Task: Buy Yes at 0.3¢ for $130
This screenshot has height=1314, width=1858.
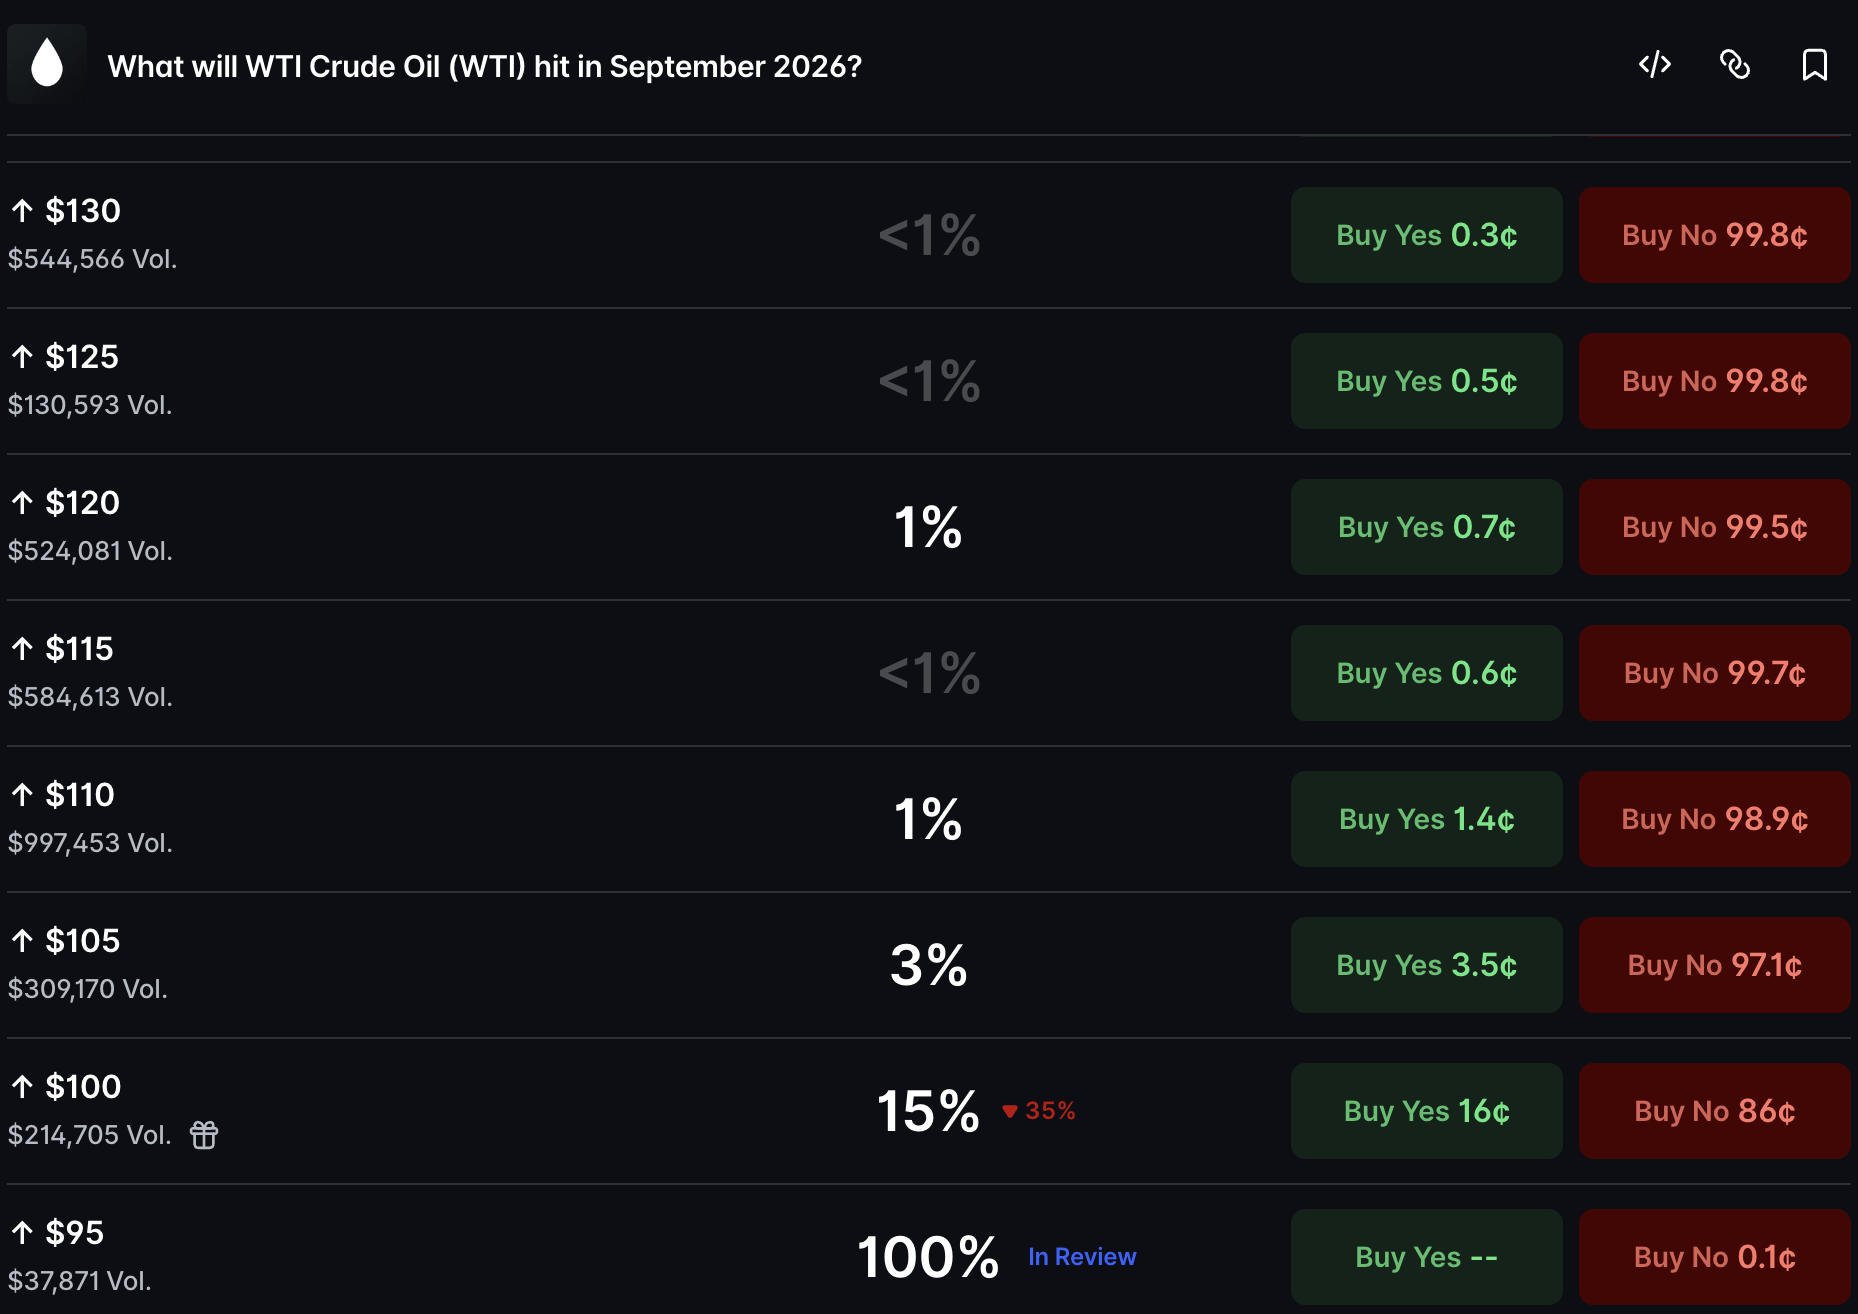Action: 1427,235
